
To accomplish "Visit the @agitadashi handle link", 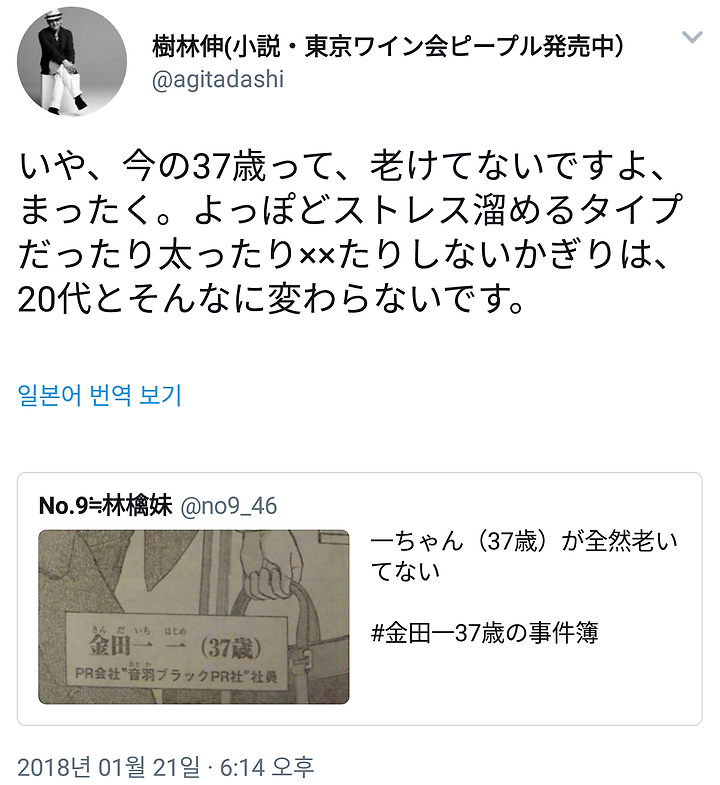I will coord(218,79).
